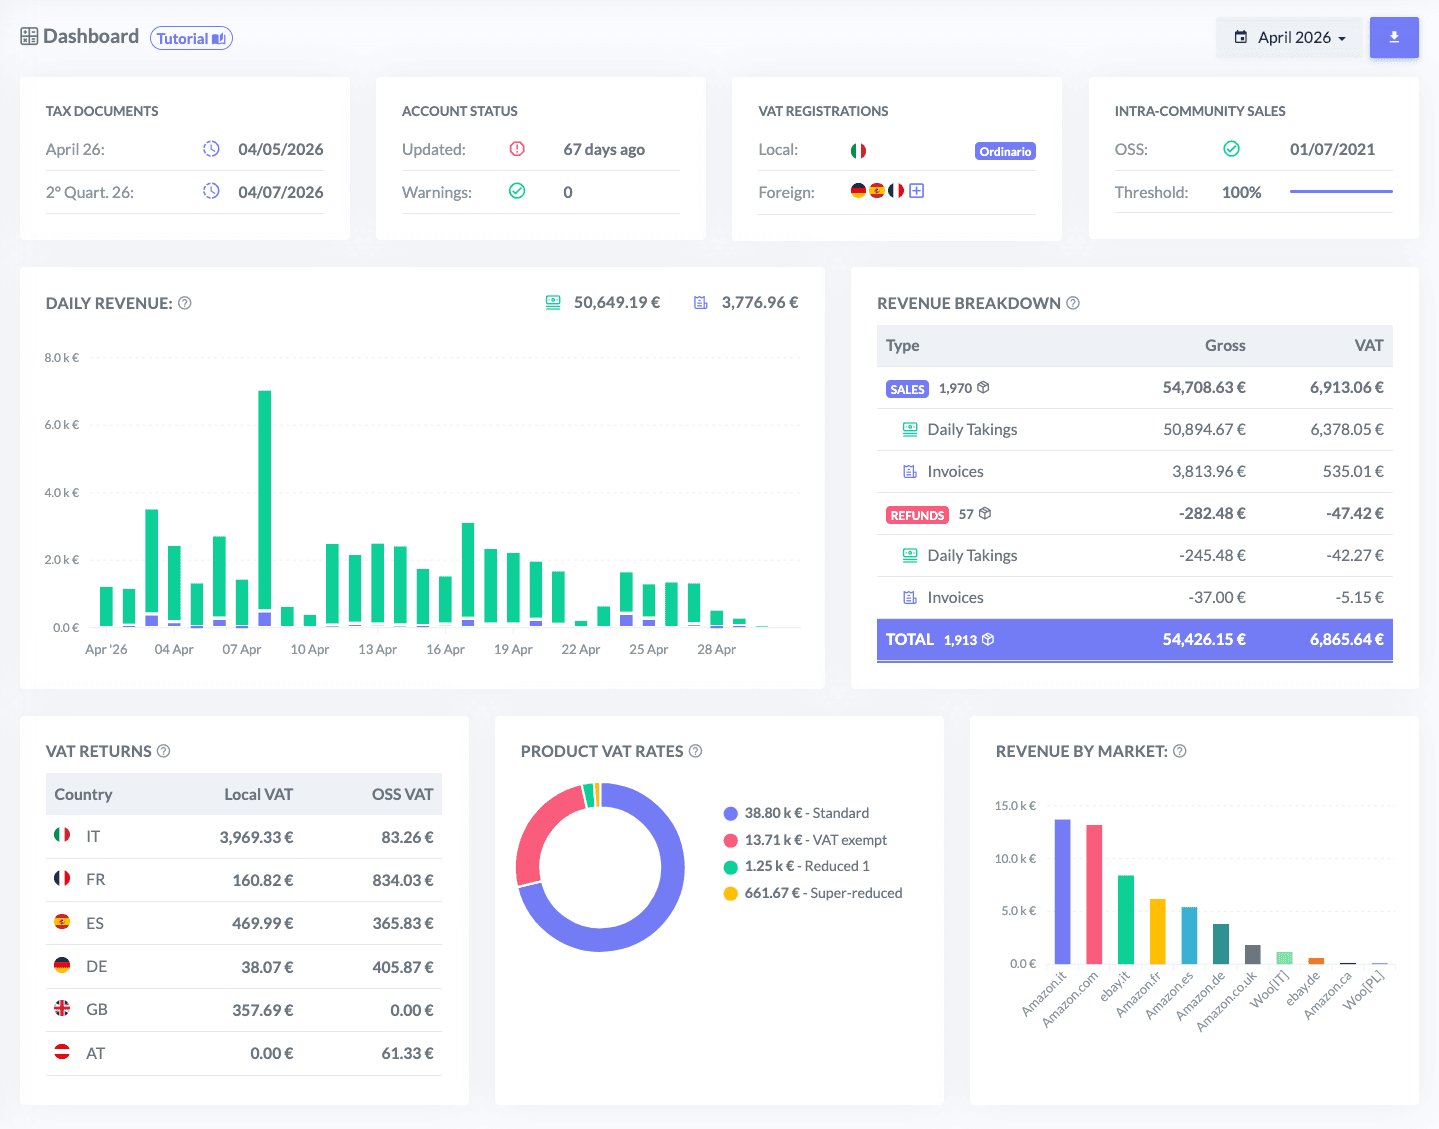
Task: Click the package icon beside 1,970
Action: pos(983,387)
